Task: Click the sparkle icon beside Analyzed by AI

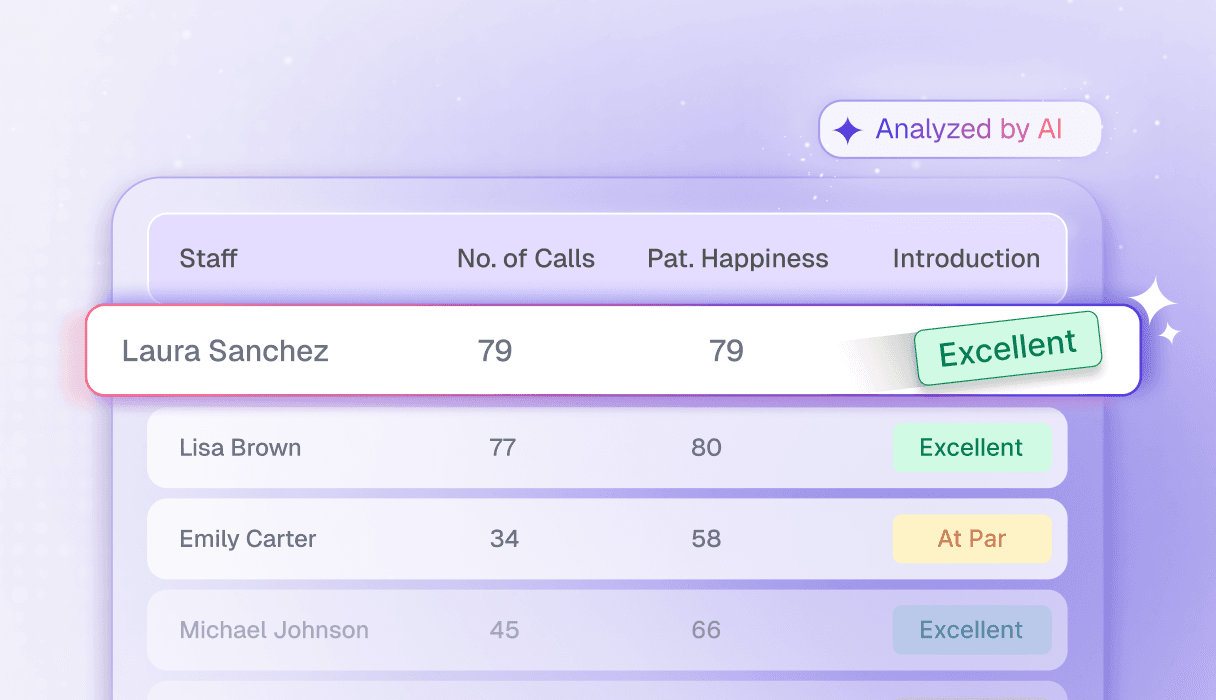Action: pos(848,130)
